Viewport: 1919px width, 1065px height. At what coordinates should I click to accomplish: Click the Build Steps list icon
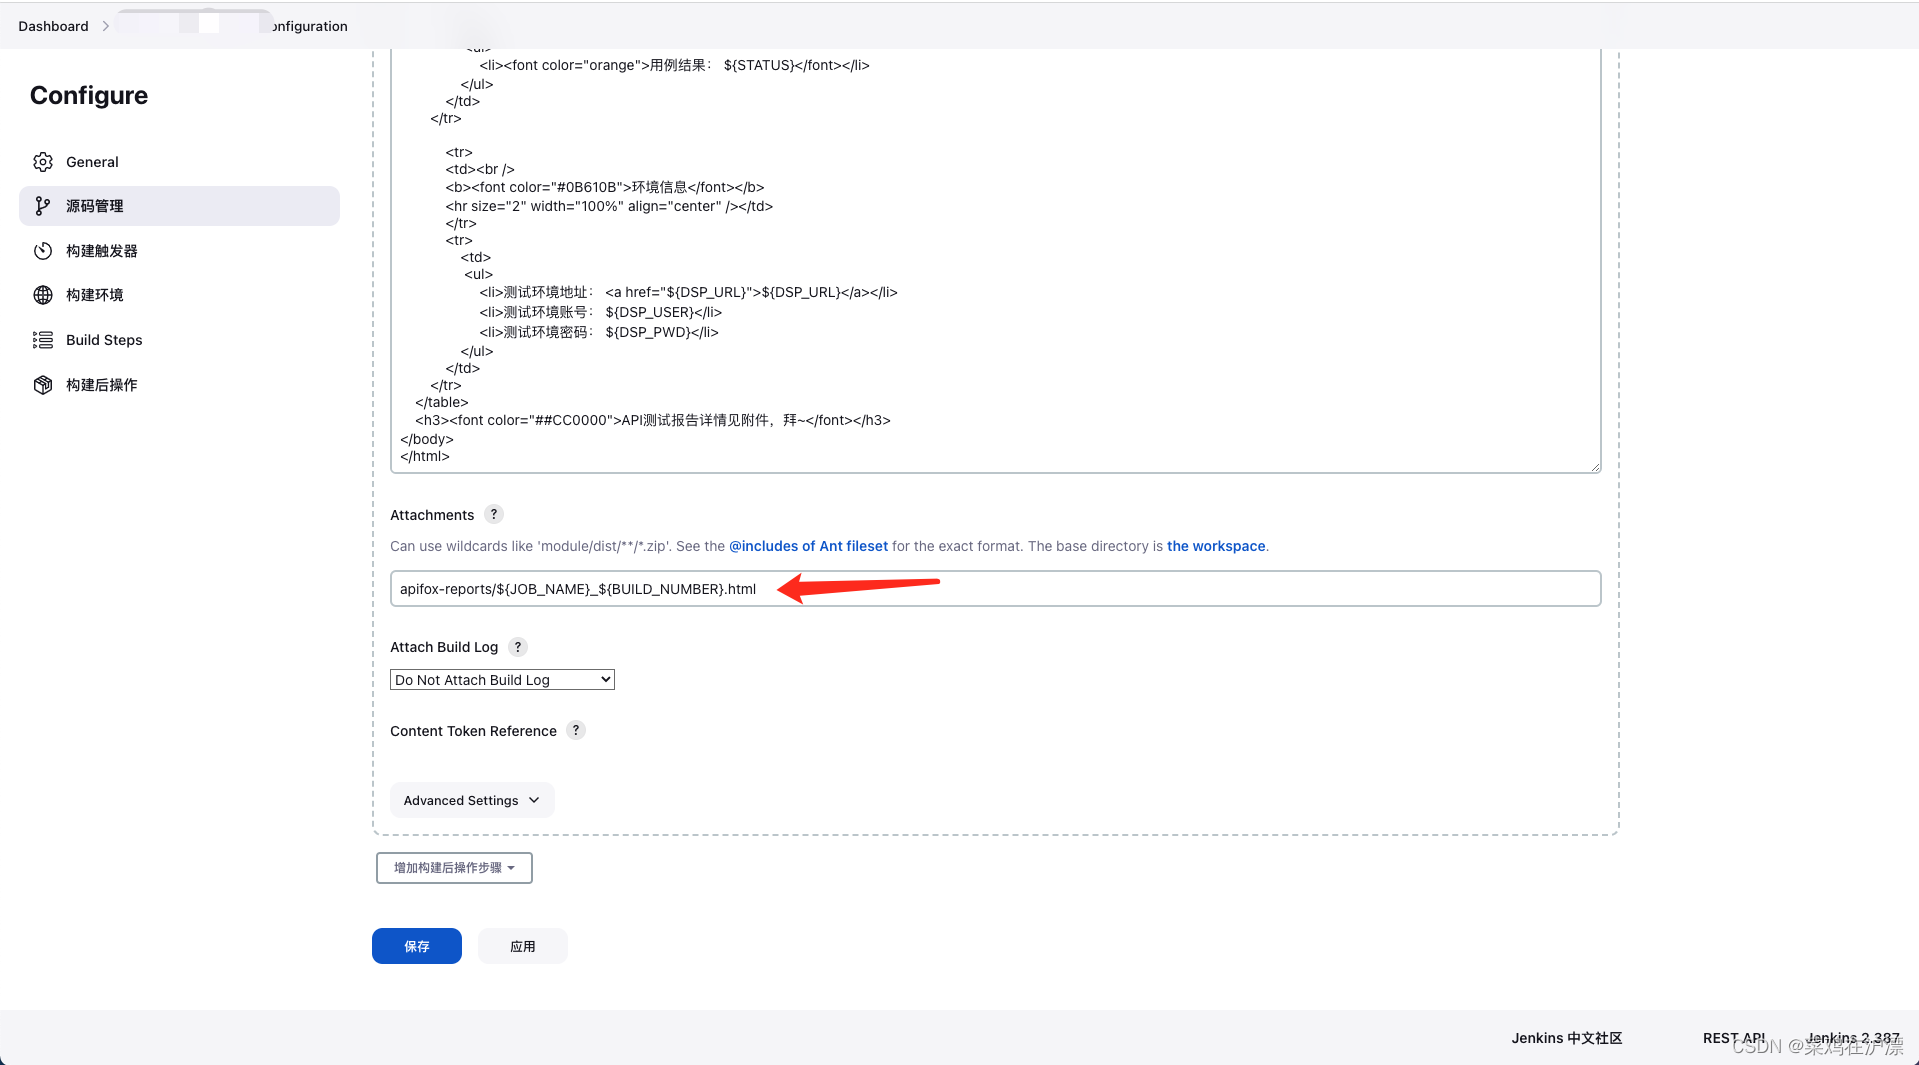(43, 340)
